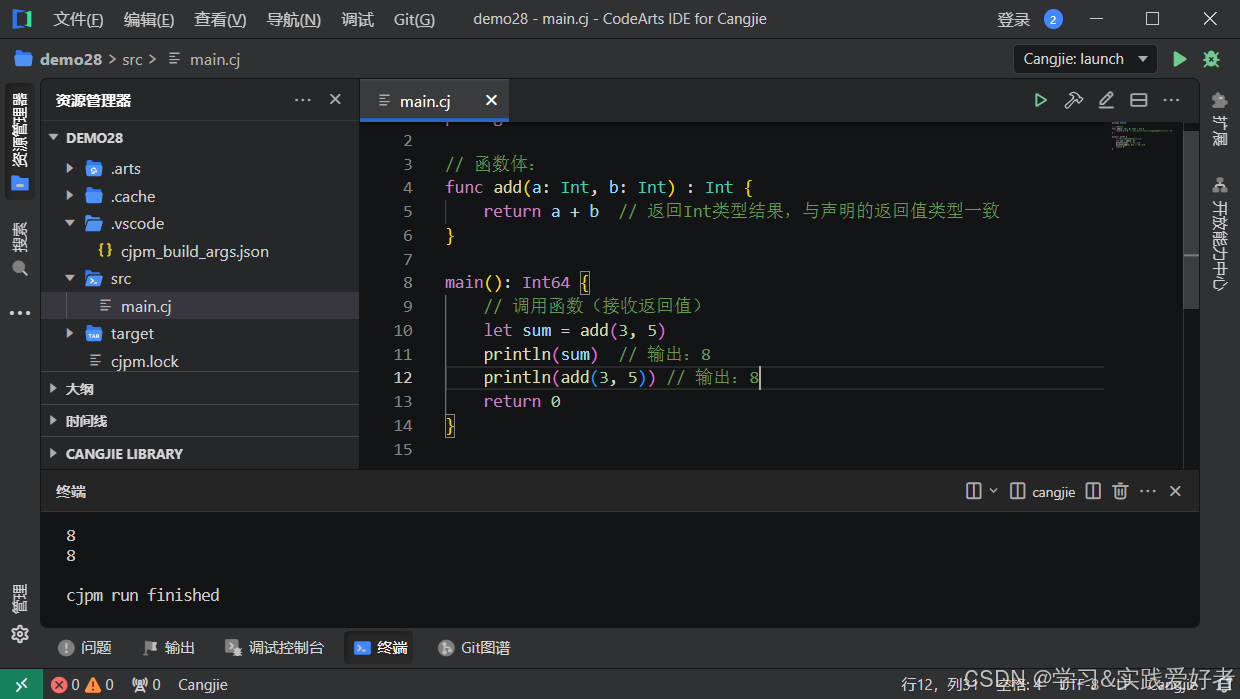
Task: Collapse the src folder
Action: (x=69, y=278)
